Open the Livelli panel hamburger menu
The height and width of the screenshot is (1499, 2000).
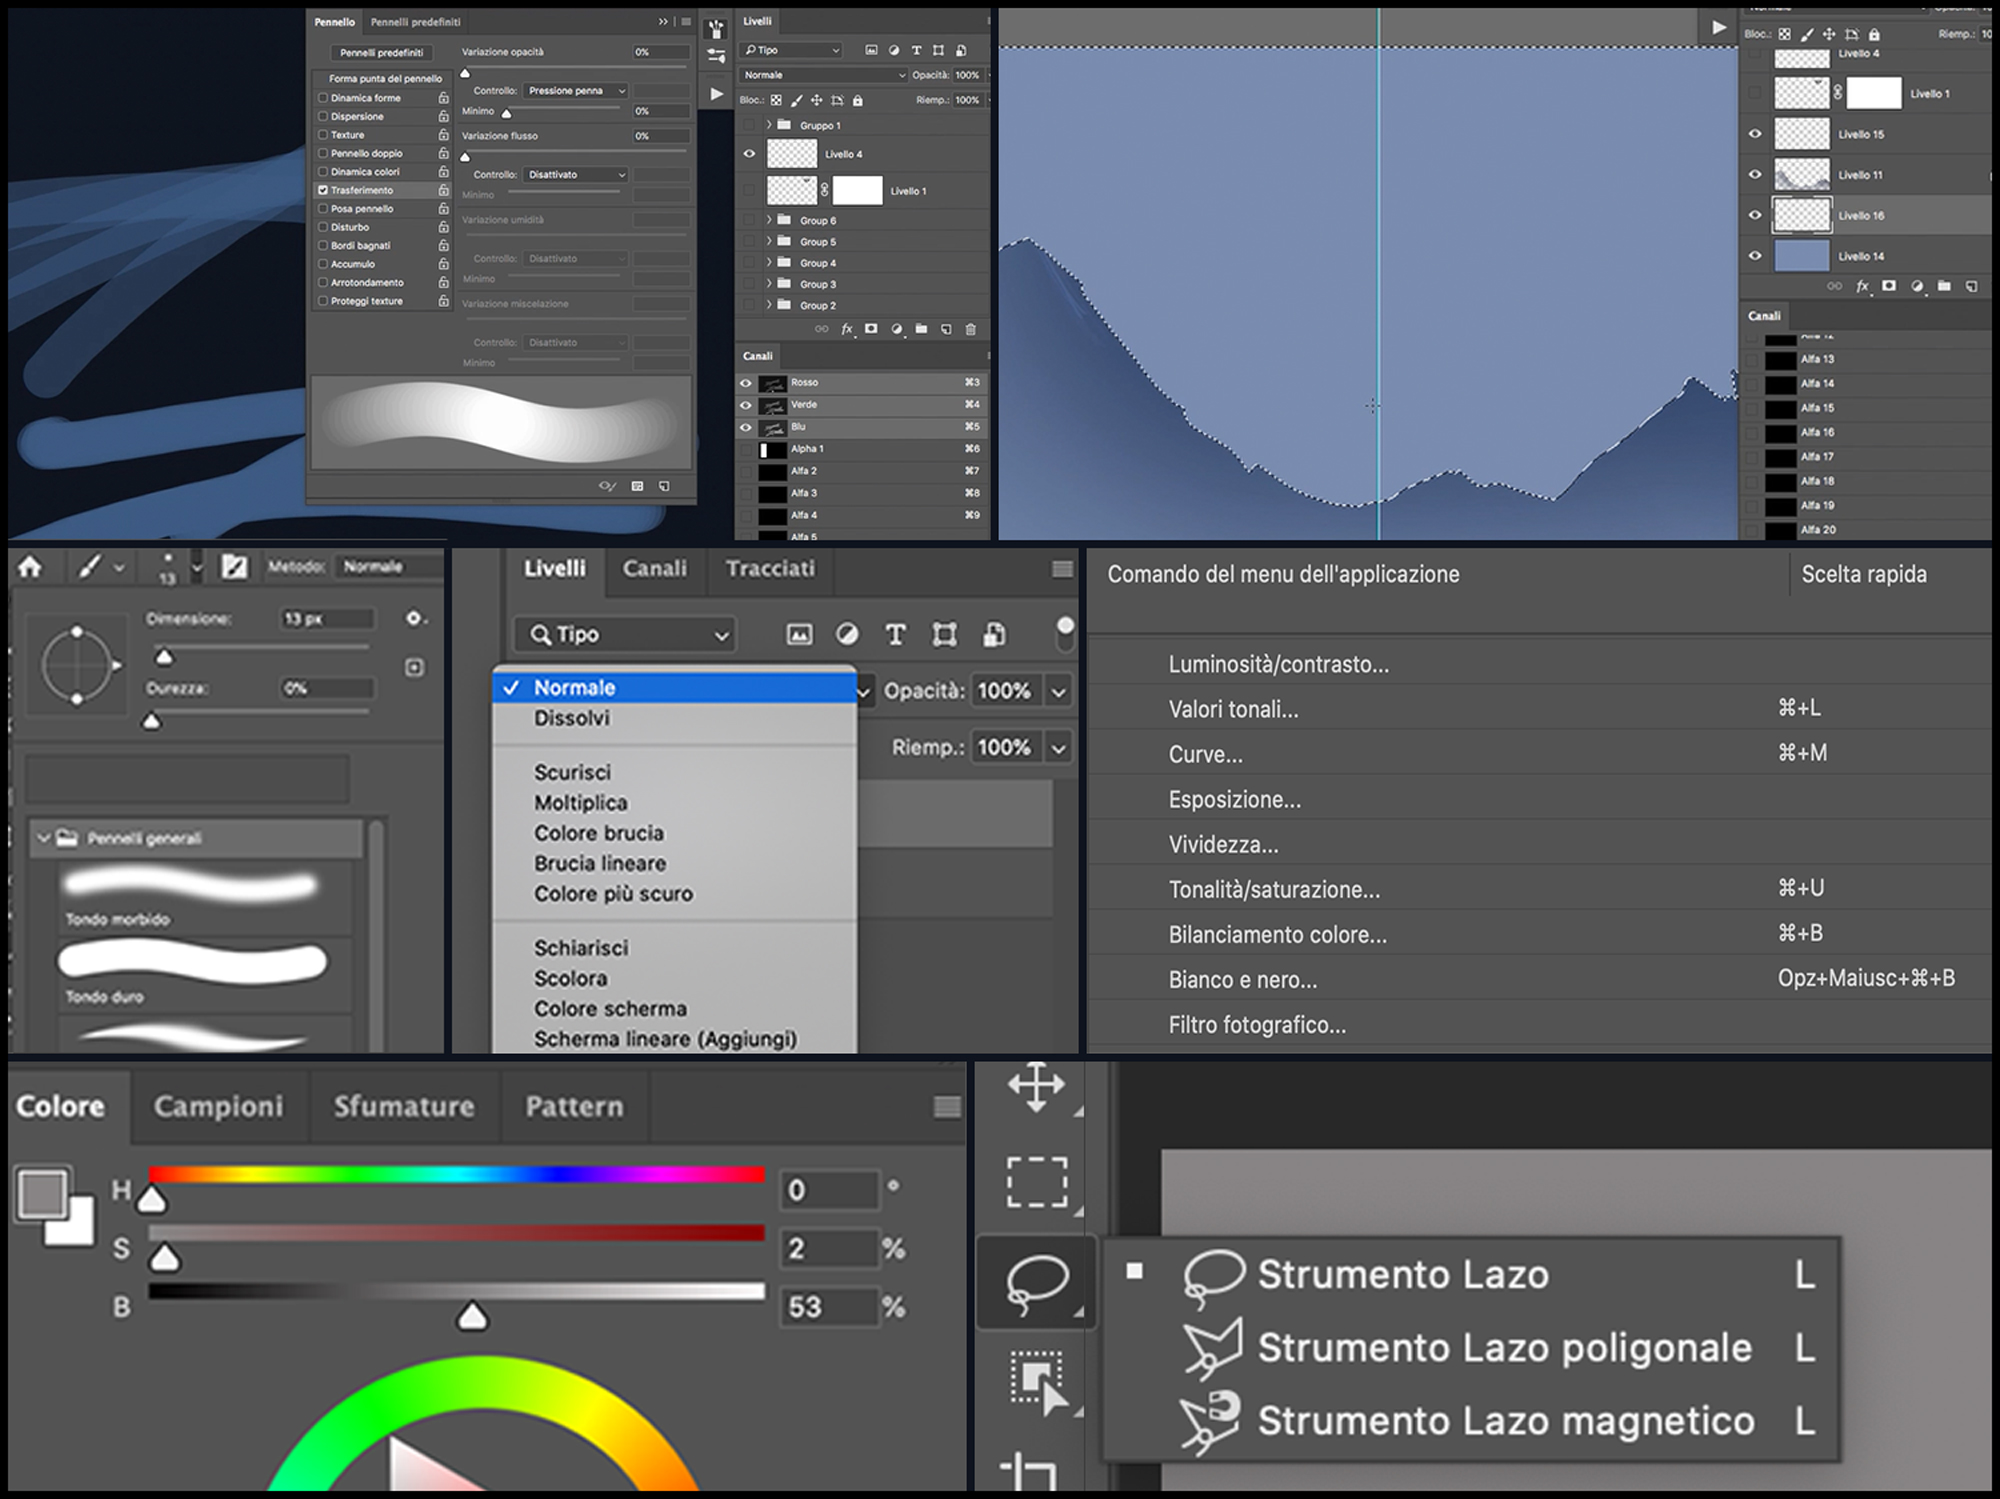pos(1062,569)
